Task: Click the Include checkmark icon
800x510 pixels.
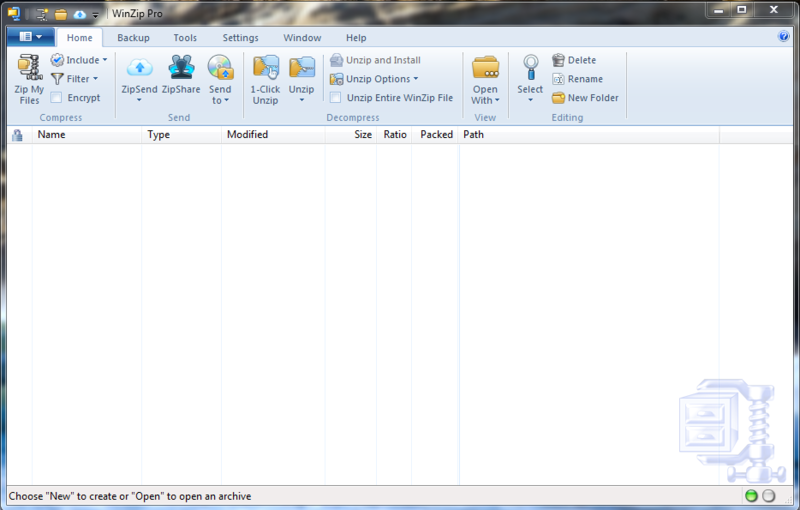Action: point(57,60)
